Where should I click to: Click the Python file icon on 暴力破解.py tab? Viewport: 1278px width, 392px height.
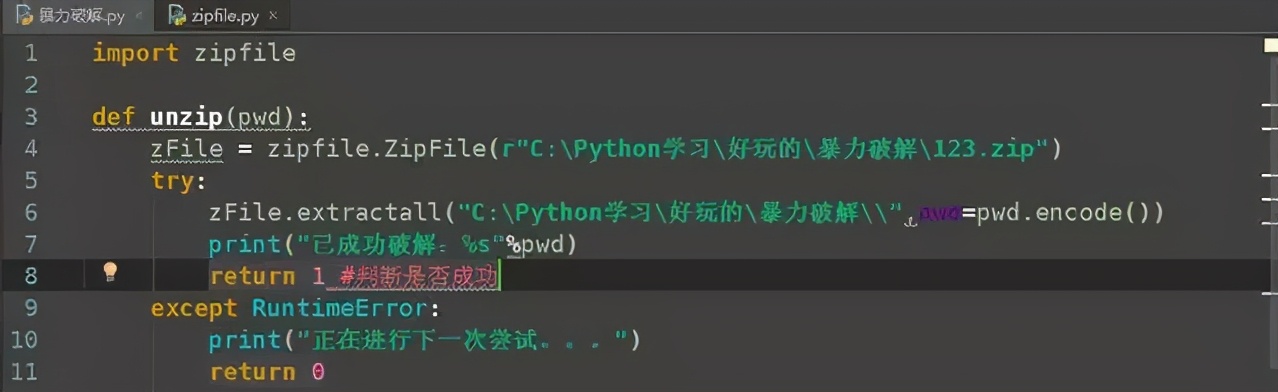coord(24,15)
